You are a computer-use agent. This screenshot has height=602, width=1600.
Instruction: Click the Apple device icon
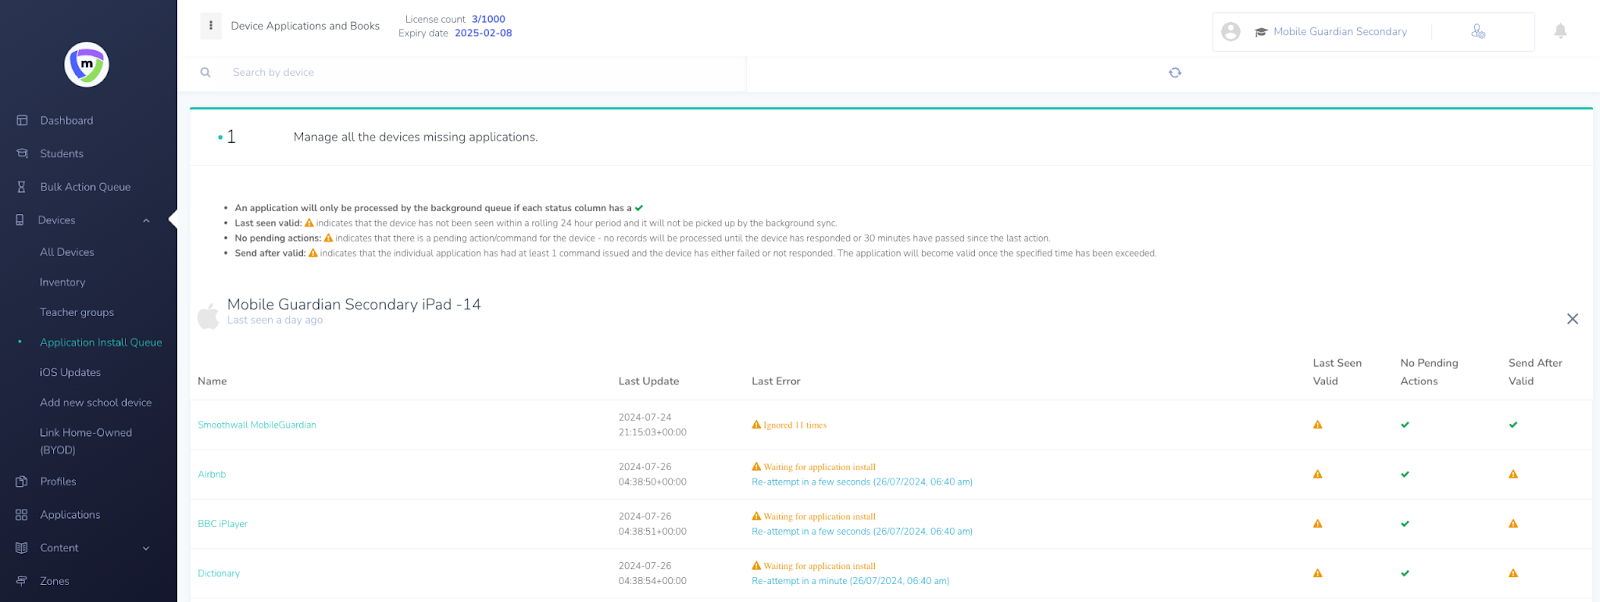(208, 316)
